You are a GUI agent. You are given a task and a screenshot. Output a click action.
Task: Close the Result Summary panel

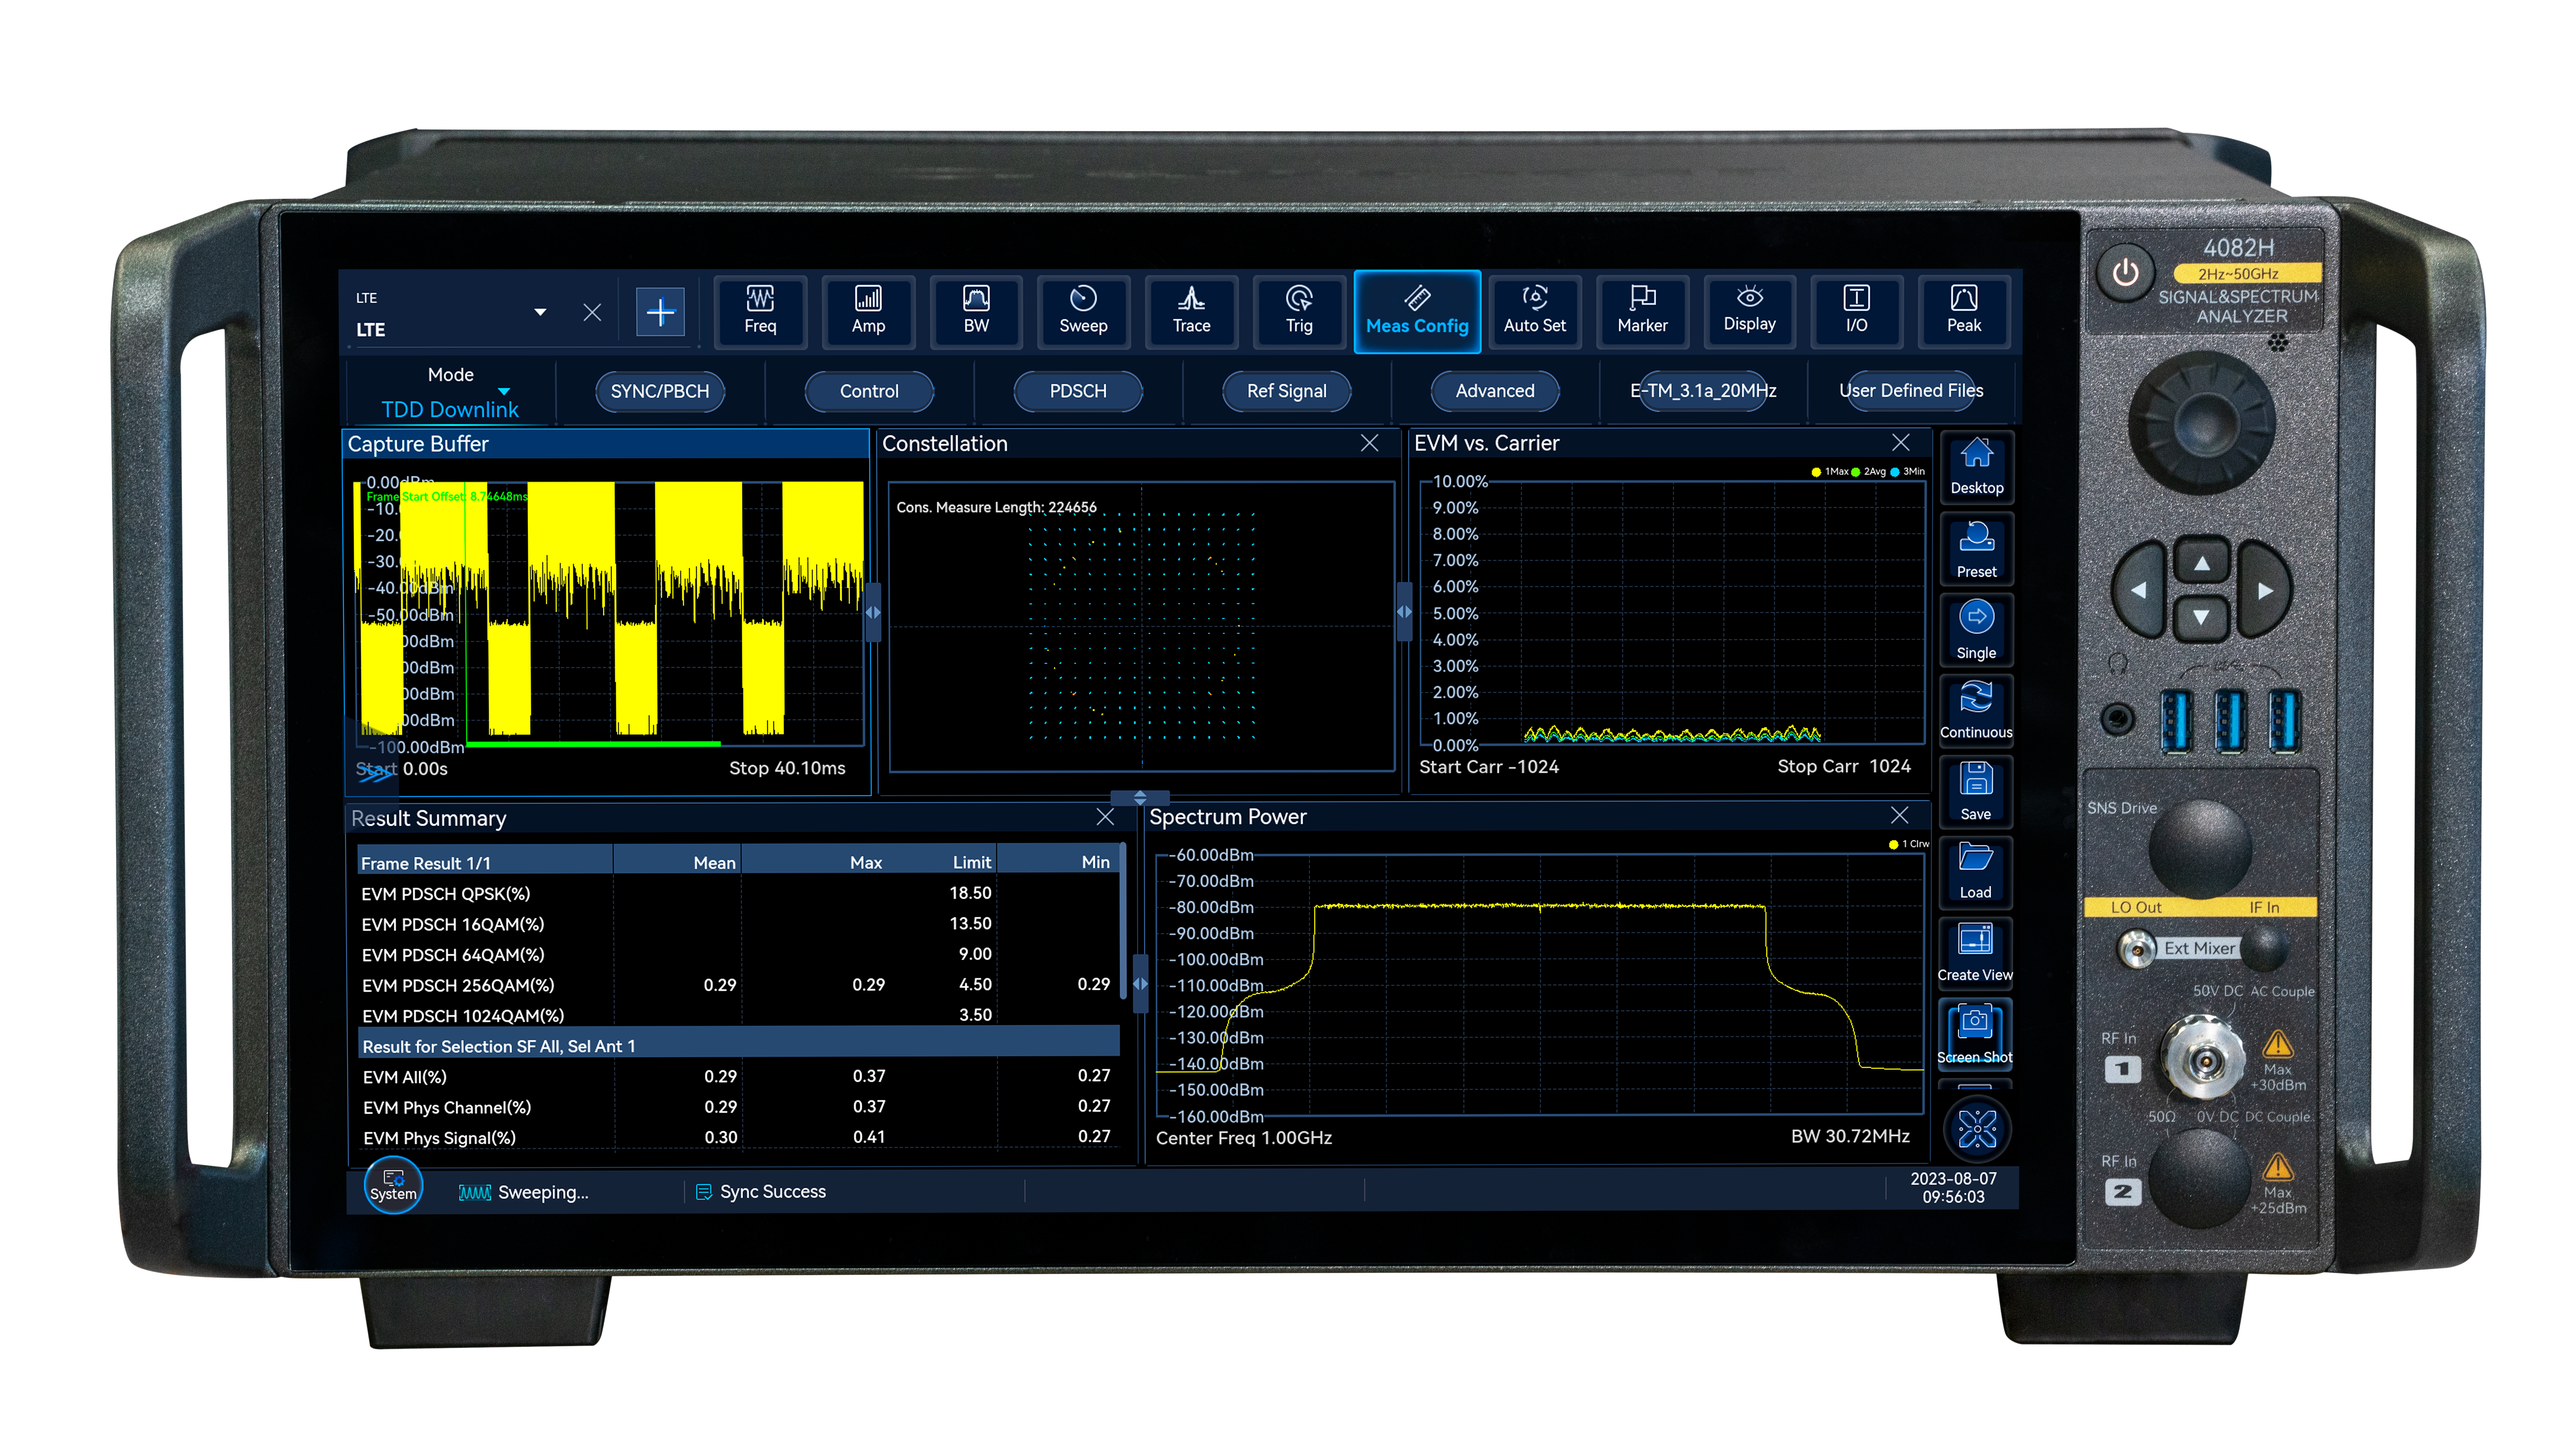[x=1105, y=817]
